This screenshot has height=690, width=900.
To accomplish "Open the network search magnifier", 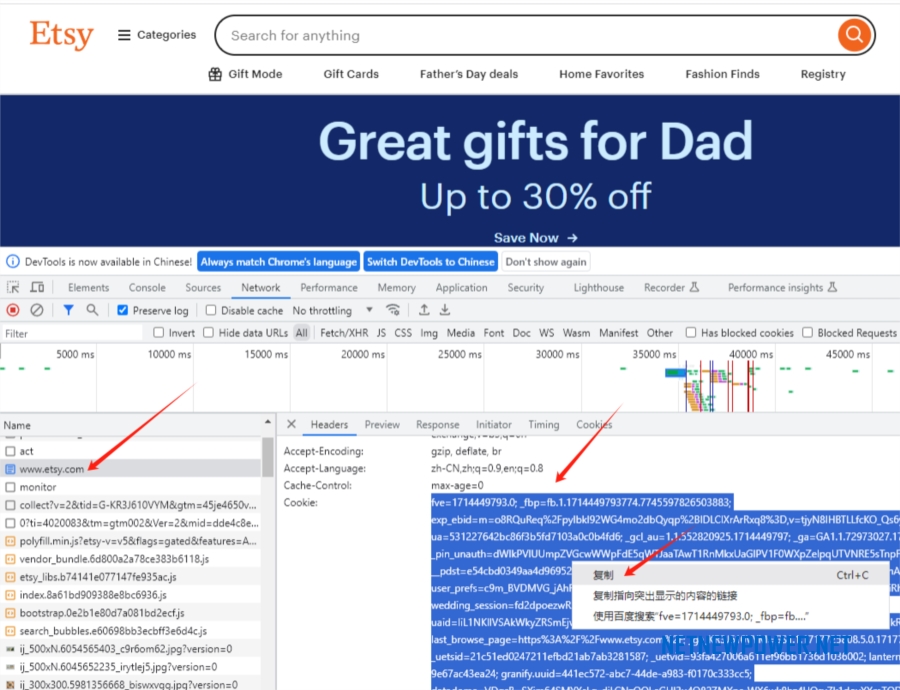I will point(92,311).
